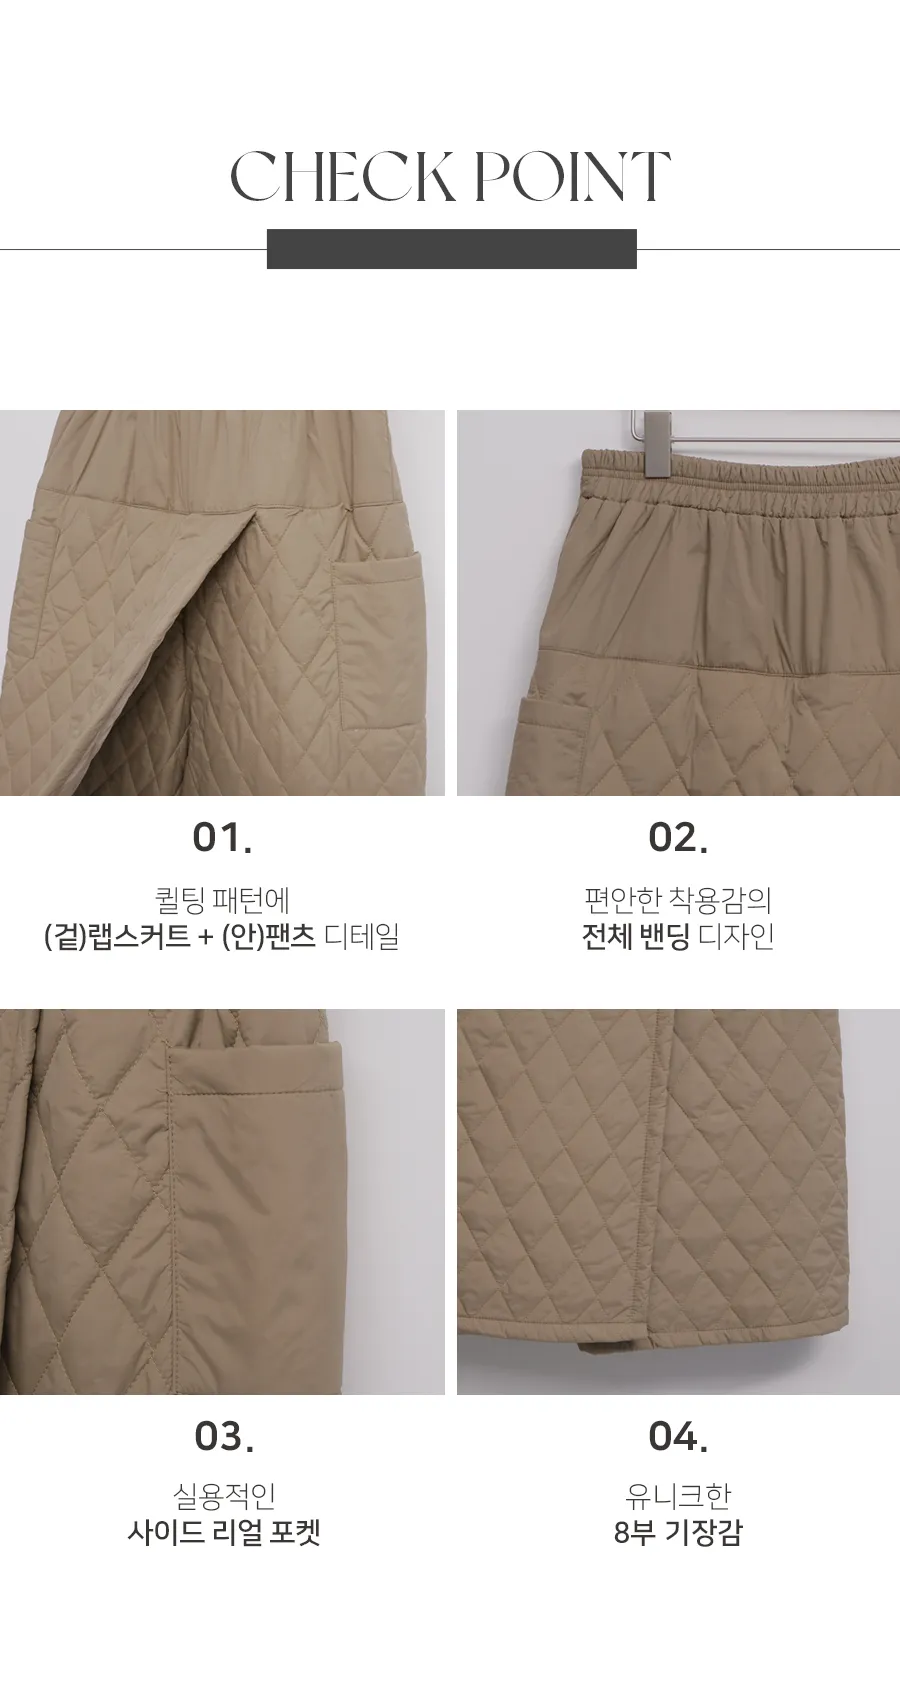Select the 실용적인 caption
The image size is (900, 1702).
(224, 1496)
